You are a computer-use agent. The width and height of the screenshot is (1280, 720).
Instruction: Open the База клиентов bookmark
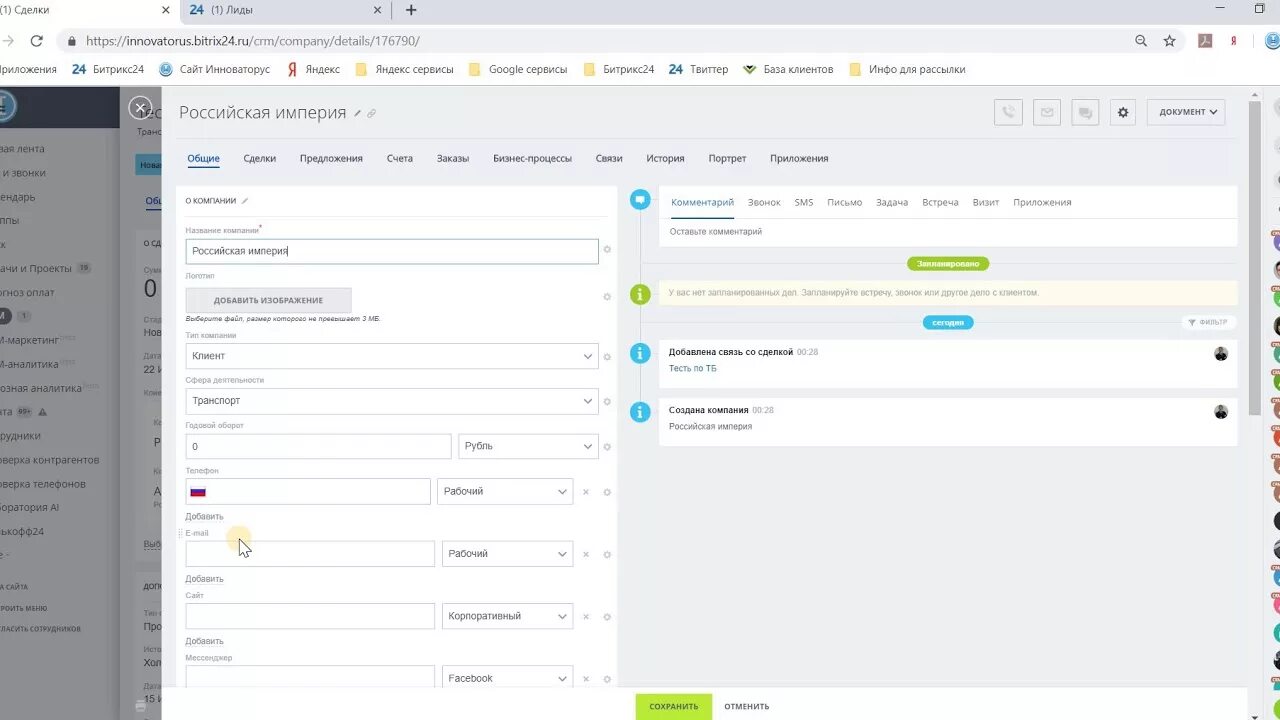[787, 69]
